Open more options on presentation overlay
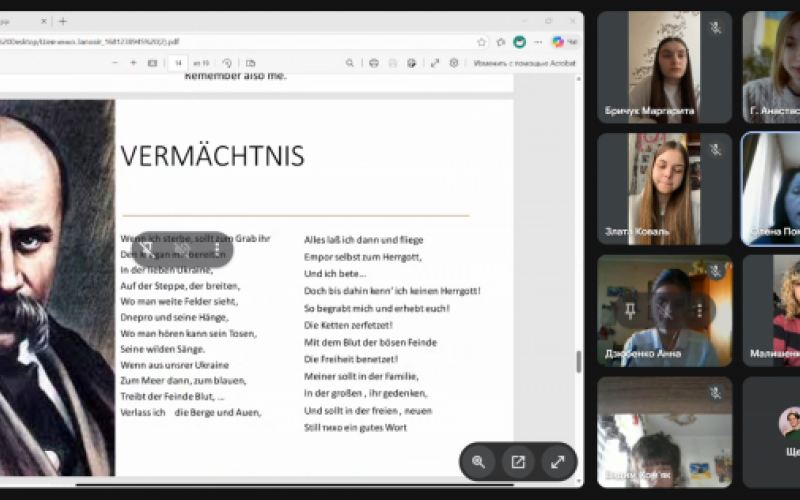 [x=217, y=248]
